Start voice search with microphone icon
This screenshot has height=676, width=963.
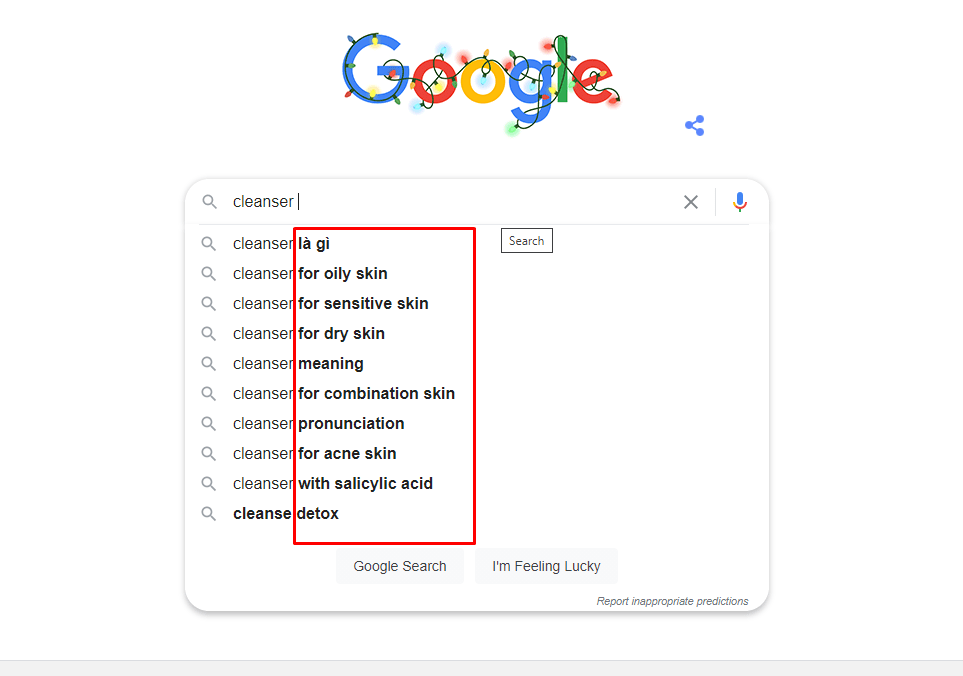(x=739, y=202)
